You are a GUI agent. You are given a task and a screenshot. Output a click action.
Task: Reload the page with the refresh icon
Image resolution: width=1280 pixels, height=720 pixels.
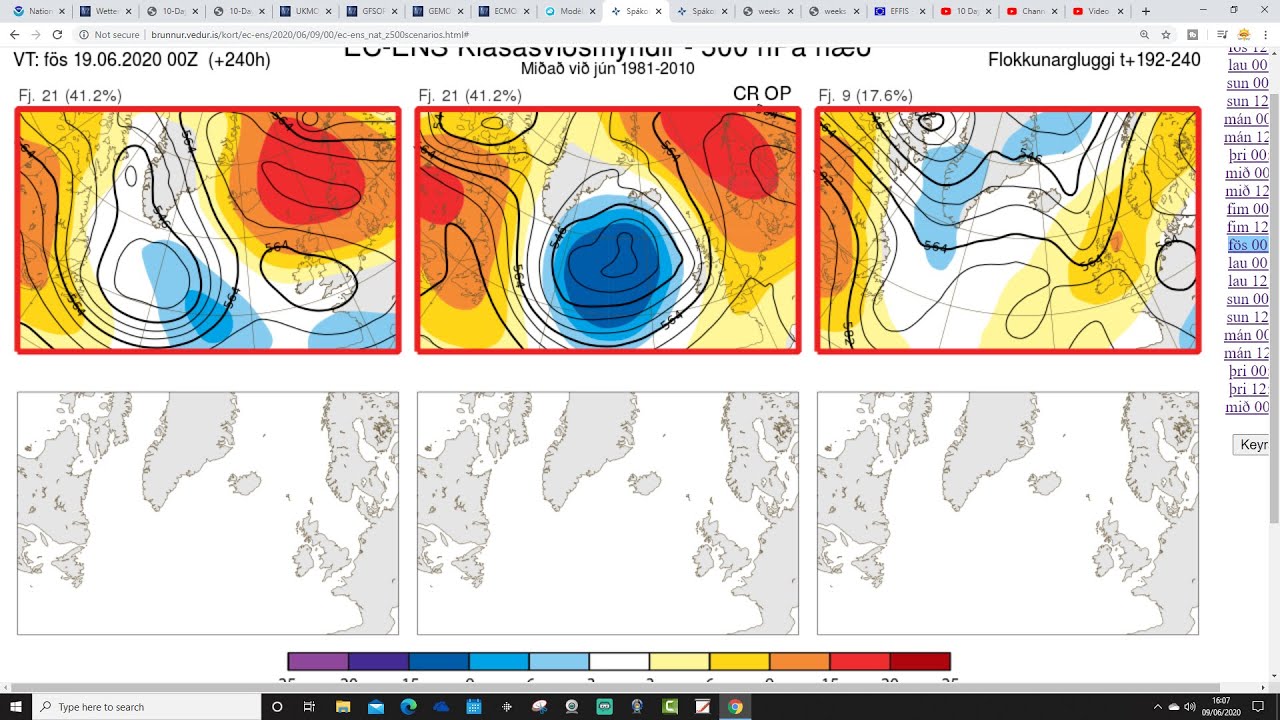pyautogui.click(x=59, y=34)
